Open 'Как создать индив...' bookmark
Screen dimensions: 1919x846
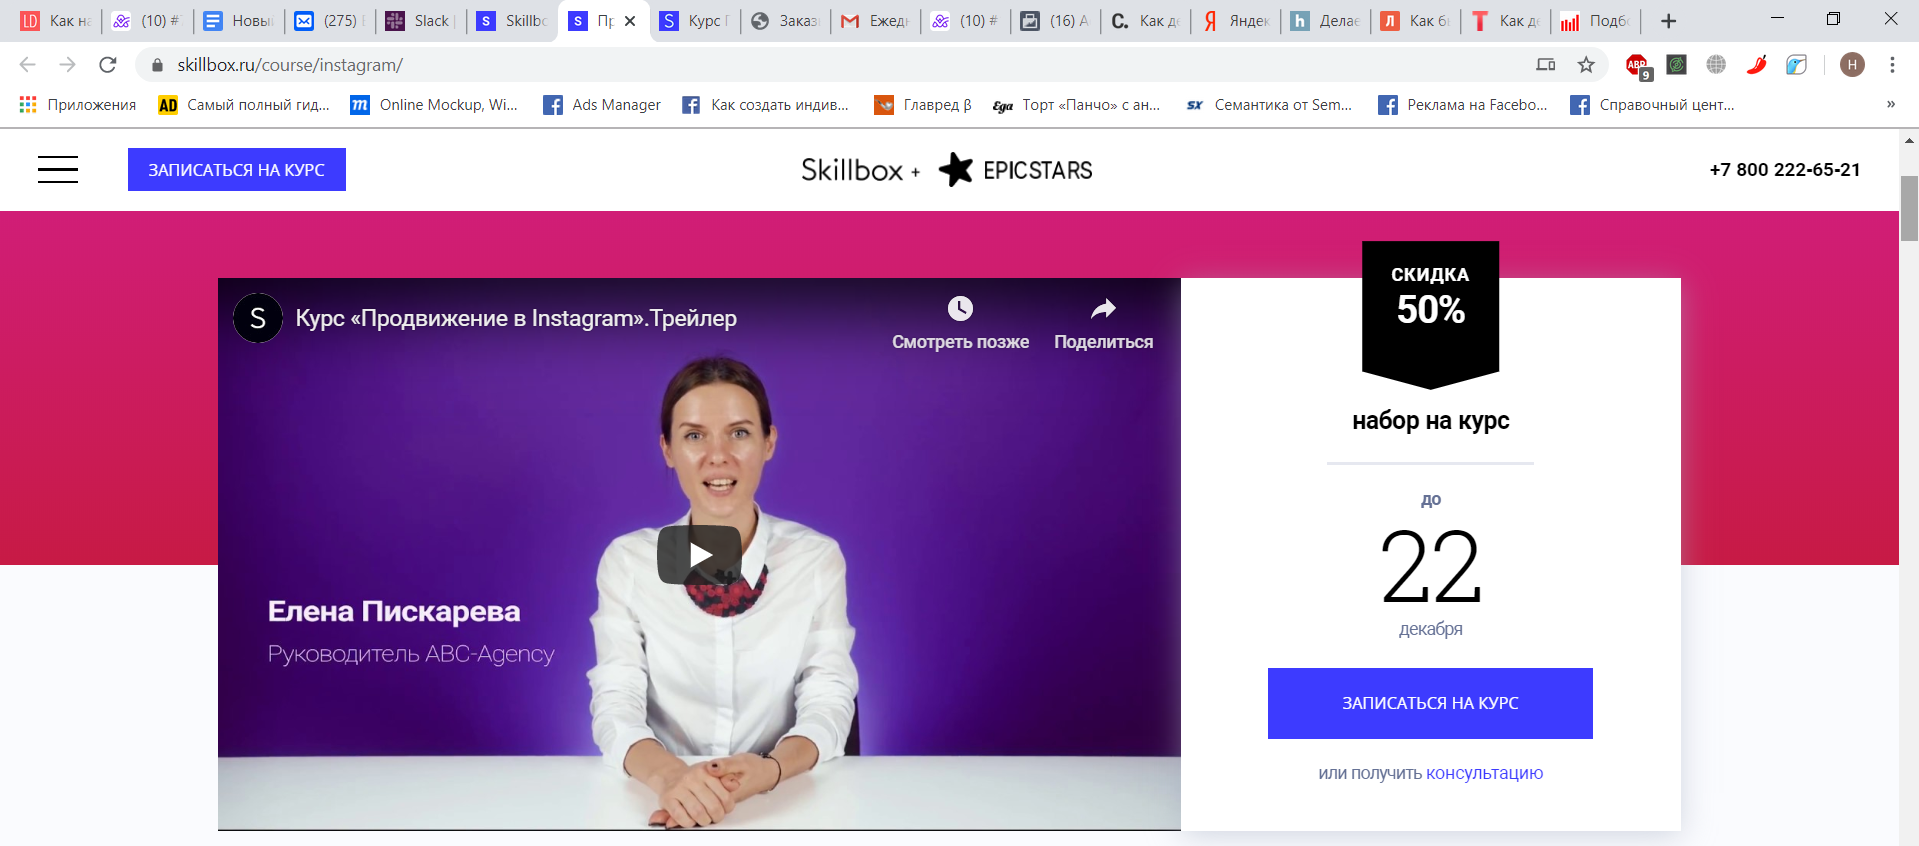(x=765, y=105)
